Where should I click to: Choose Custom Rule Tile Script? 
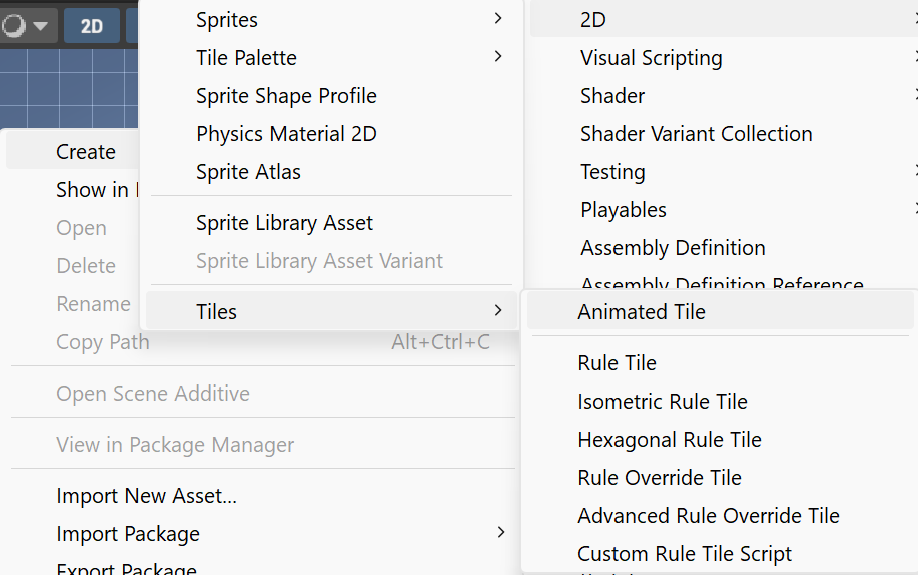(684, 554)
